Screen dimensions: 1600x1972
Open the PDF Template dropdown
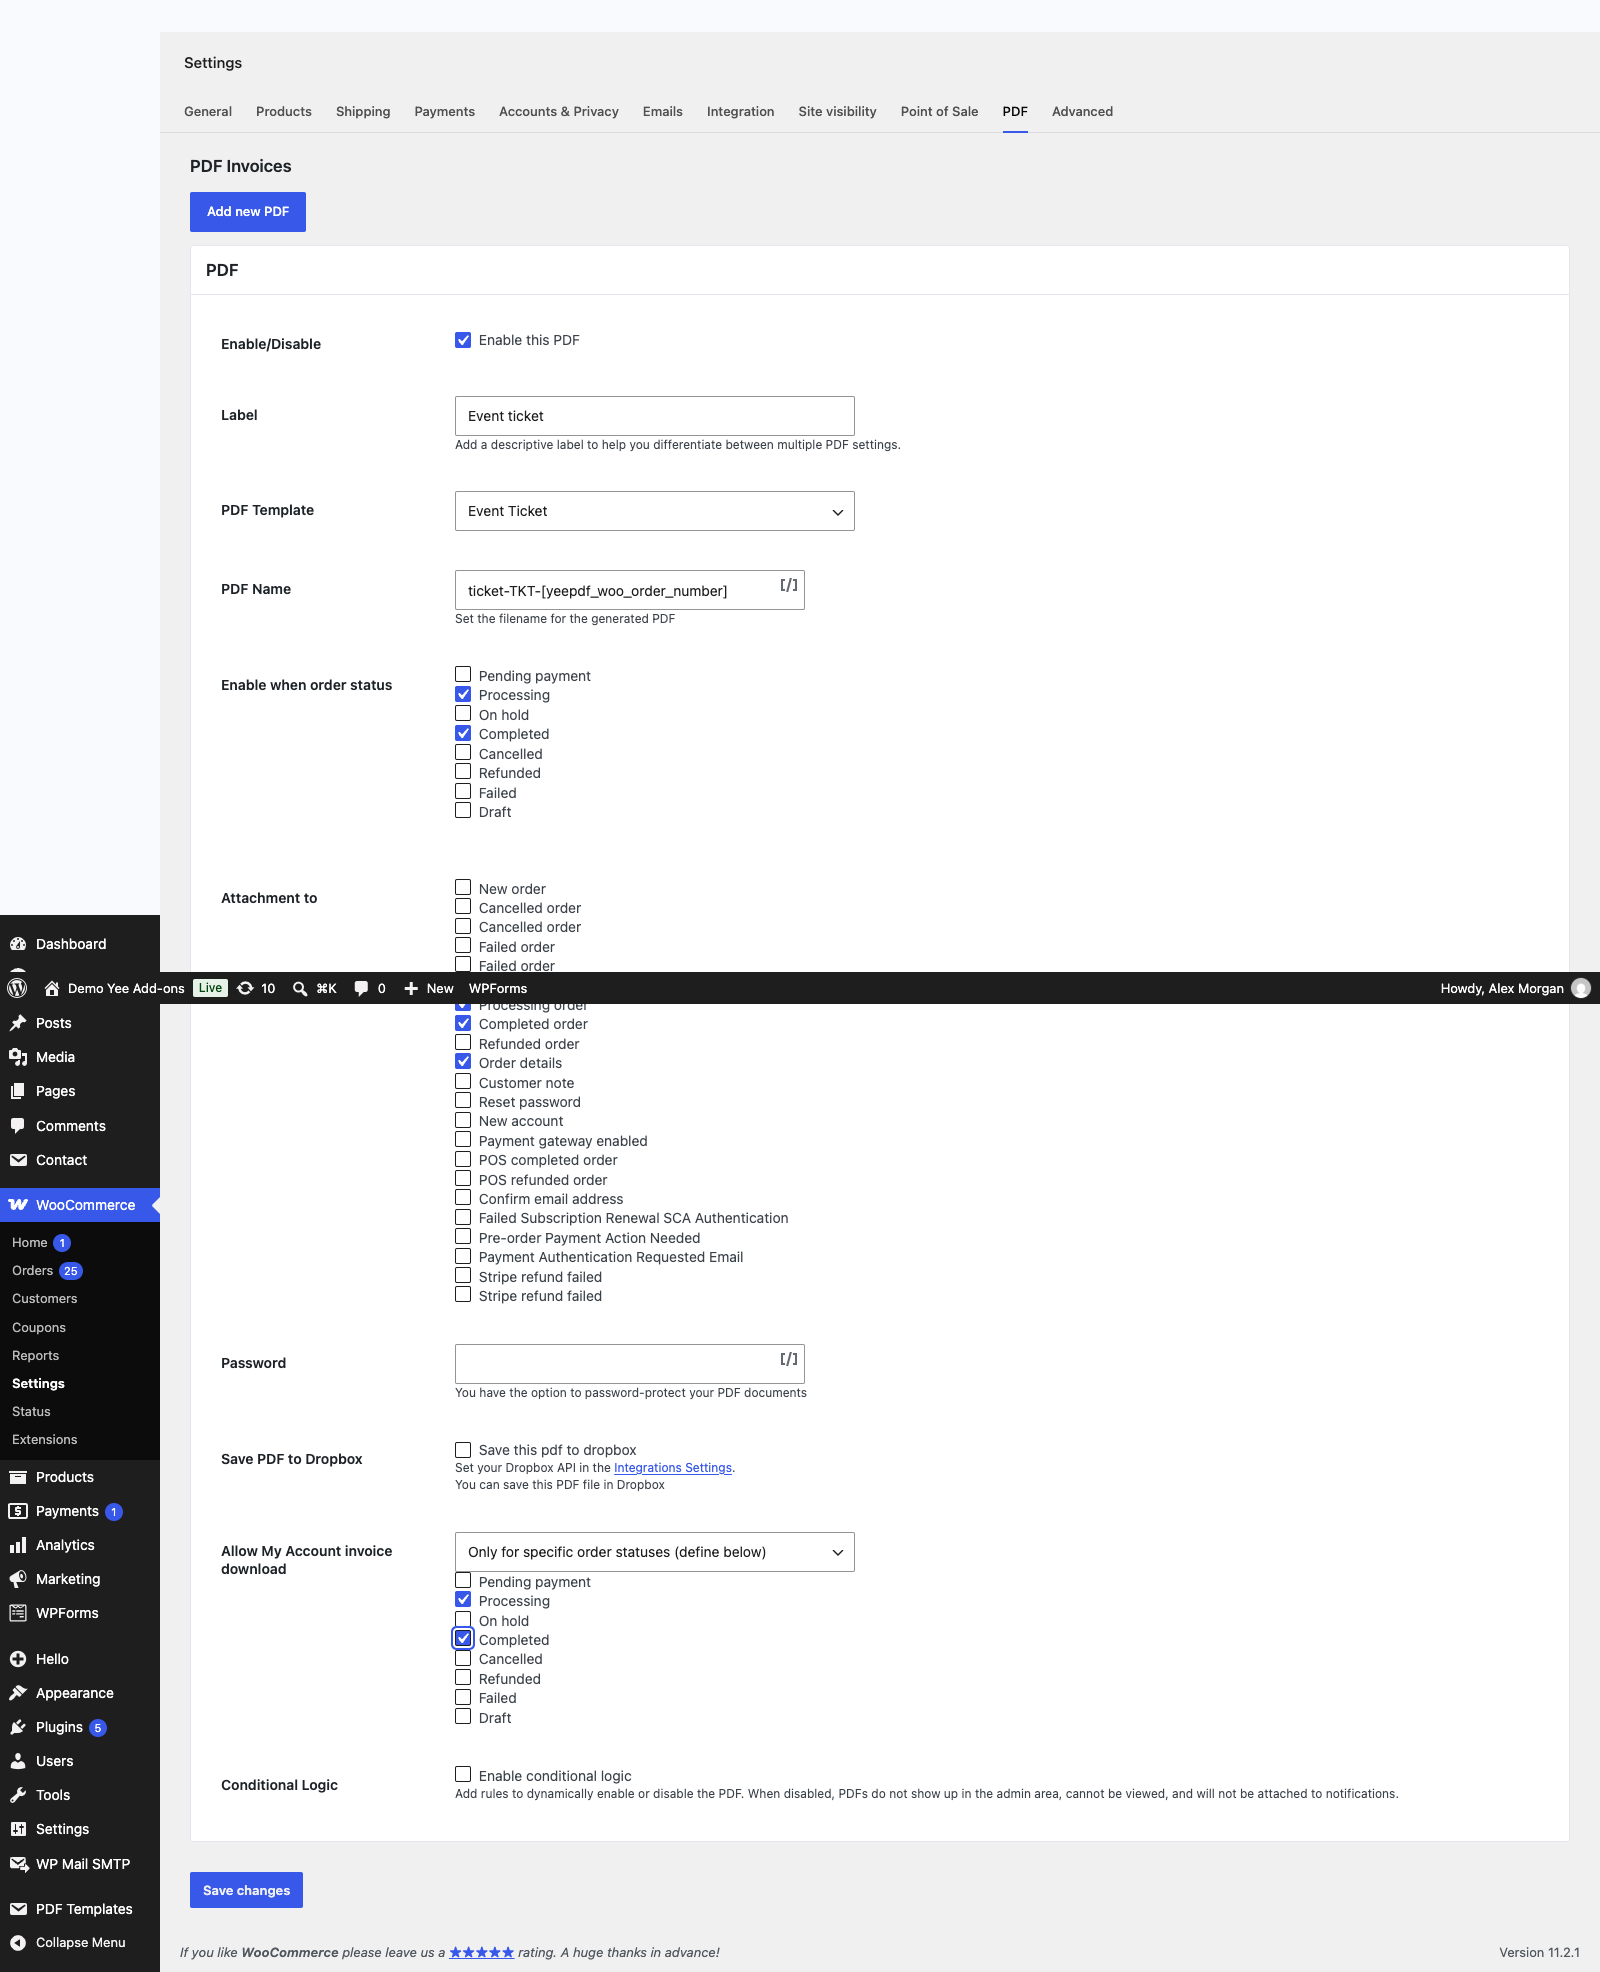(x=655, y=511)
